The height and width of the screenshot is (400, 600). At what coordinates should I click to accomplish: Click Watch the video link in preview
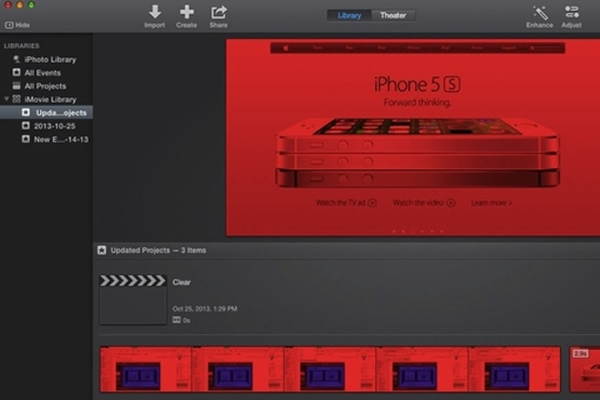[424, 203]
